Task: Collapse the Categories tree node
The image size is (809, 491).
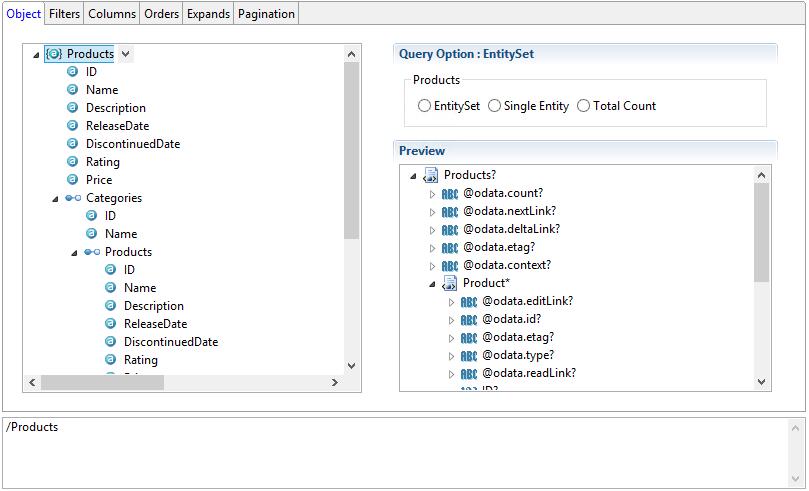Action: pyautogui.click(x=55, y=199)
